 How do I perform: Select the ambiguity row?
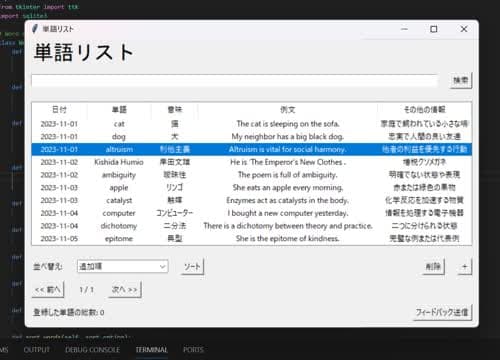[x=252, y=175]
